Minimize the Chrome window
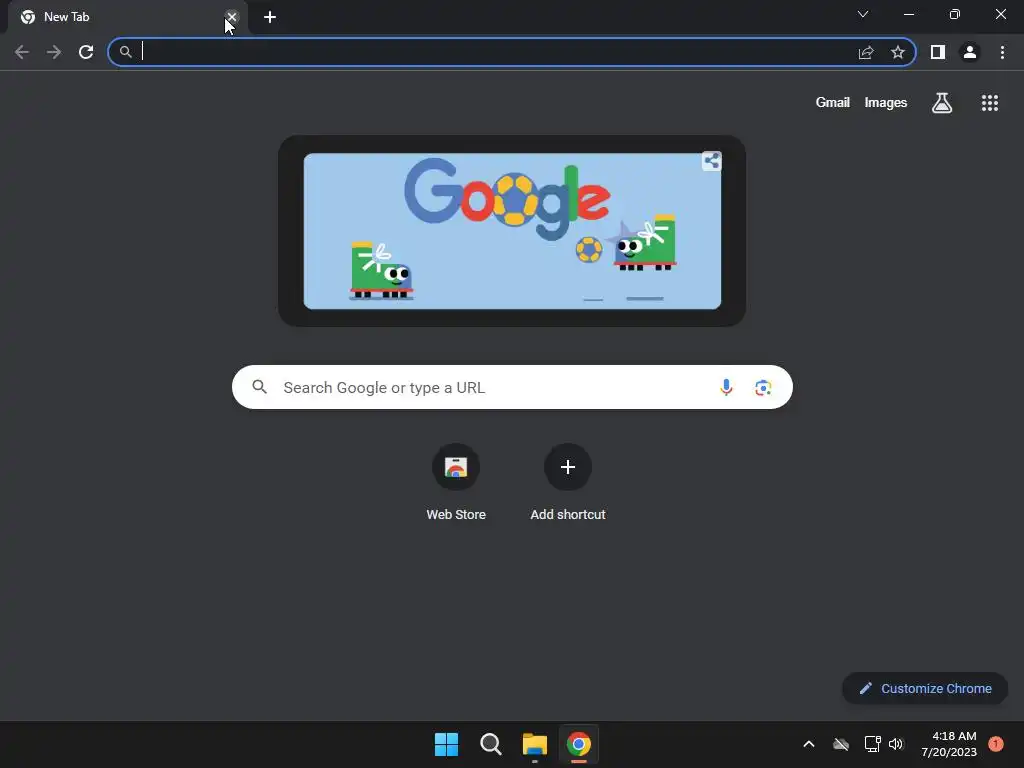This screenshot has width=1024, height=768. pos(909,14)
